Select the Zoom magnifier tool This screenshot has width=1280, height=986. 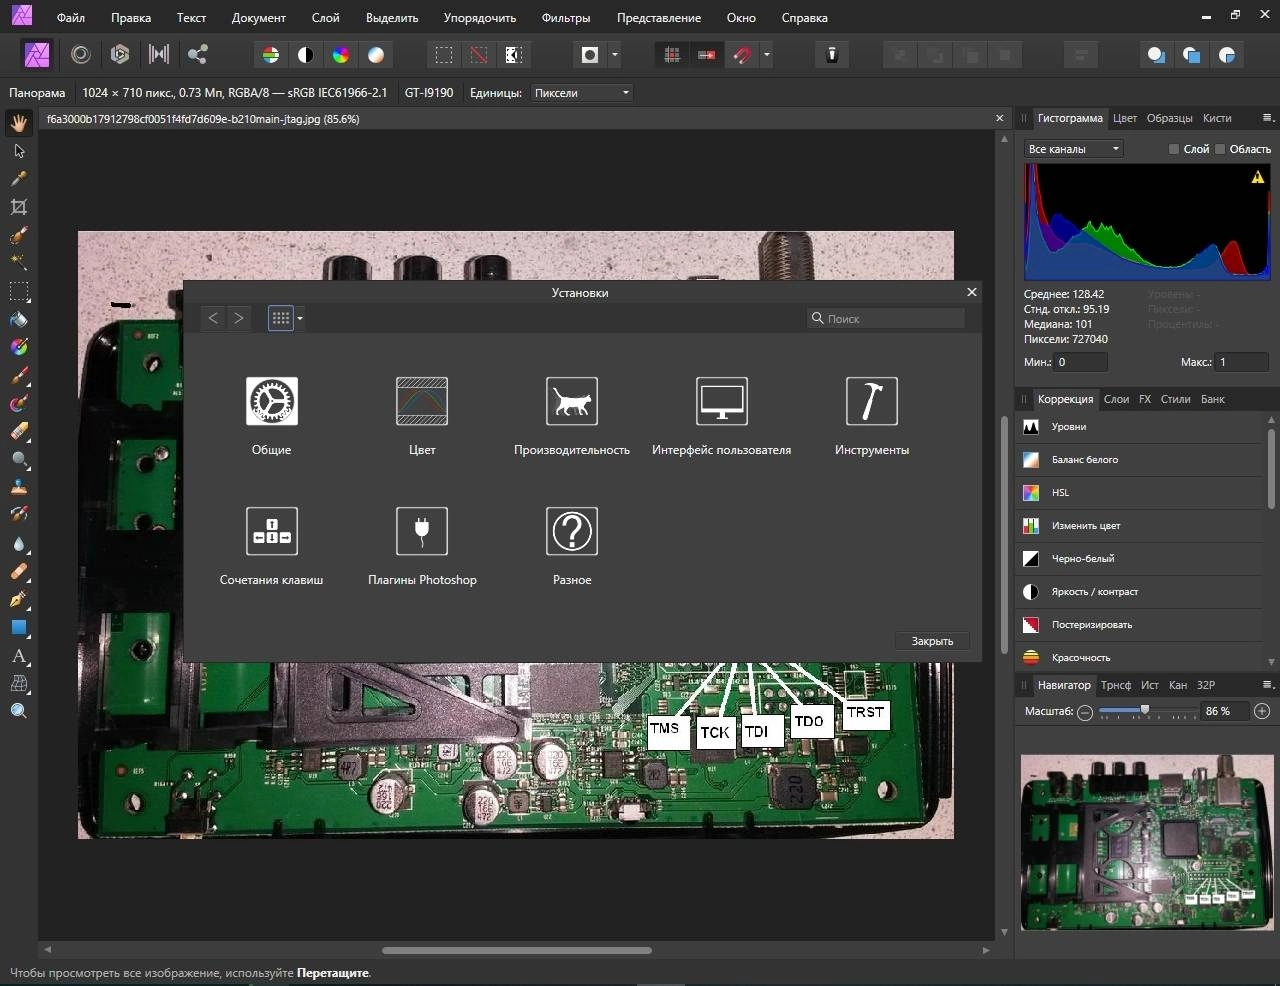(19, 711)
